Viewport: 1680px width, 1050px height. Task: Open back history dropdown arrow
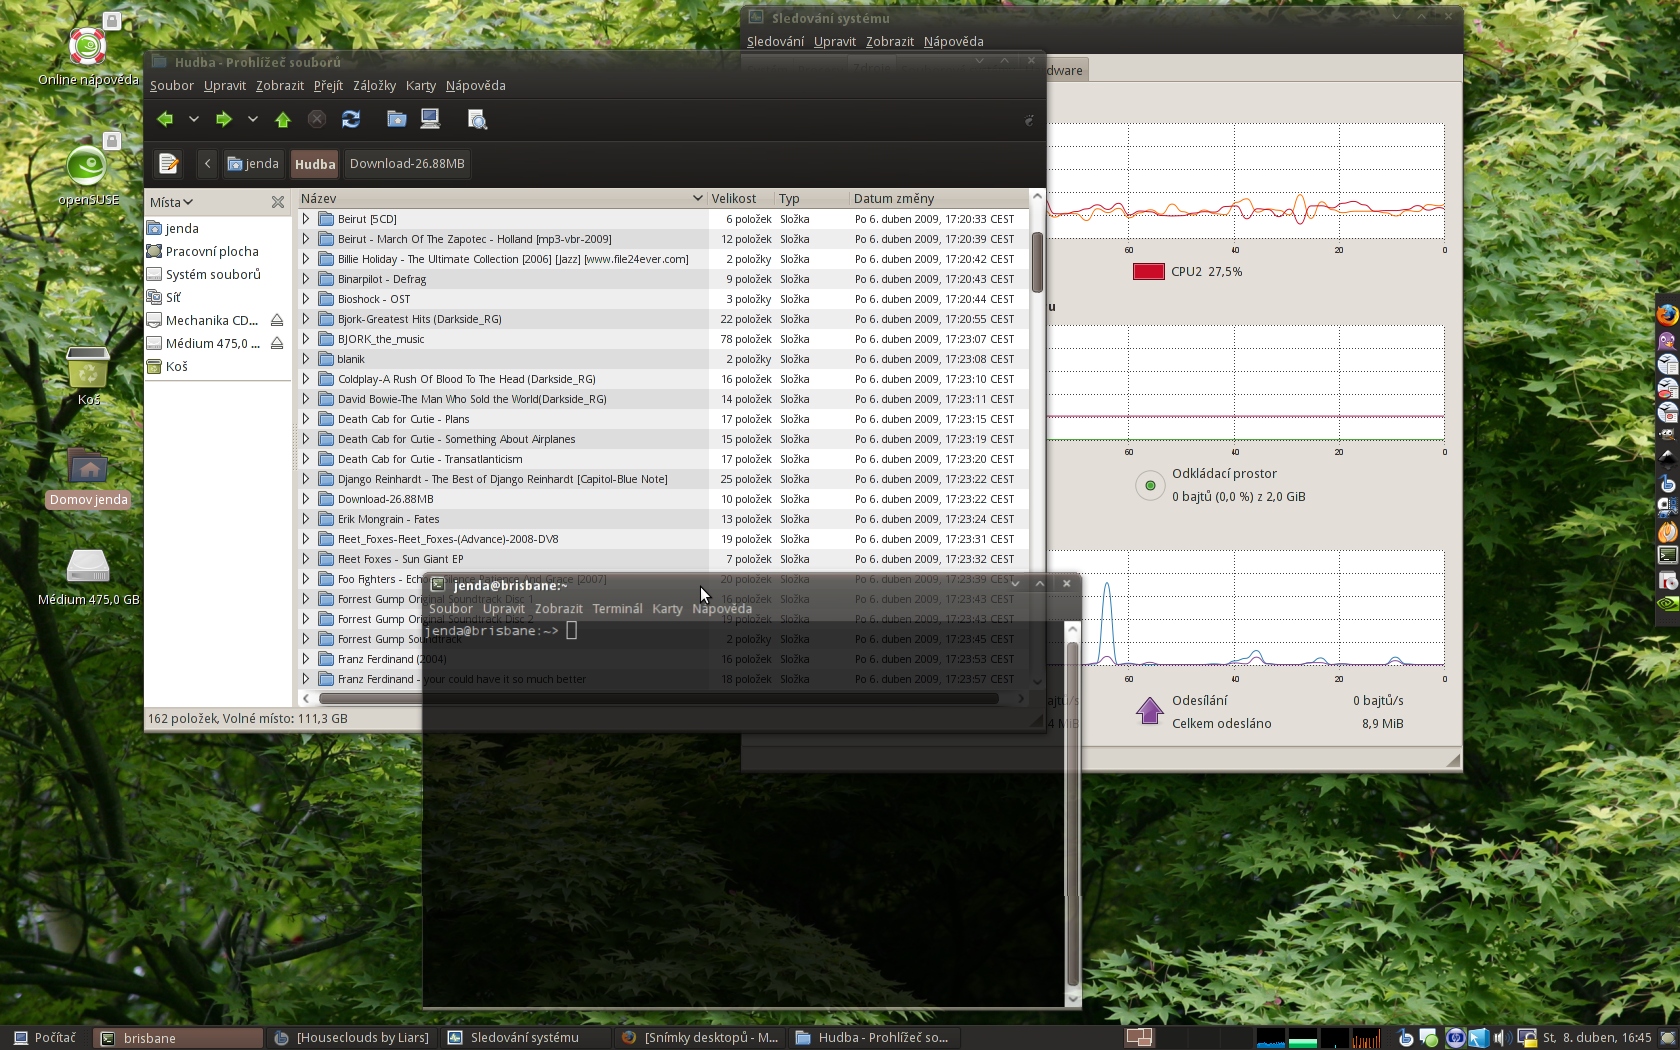point(194,119)
